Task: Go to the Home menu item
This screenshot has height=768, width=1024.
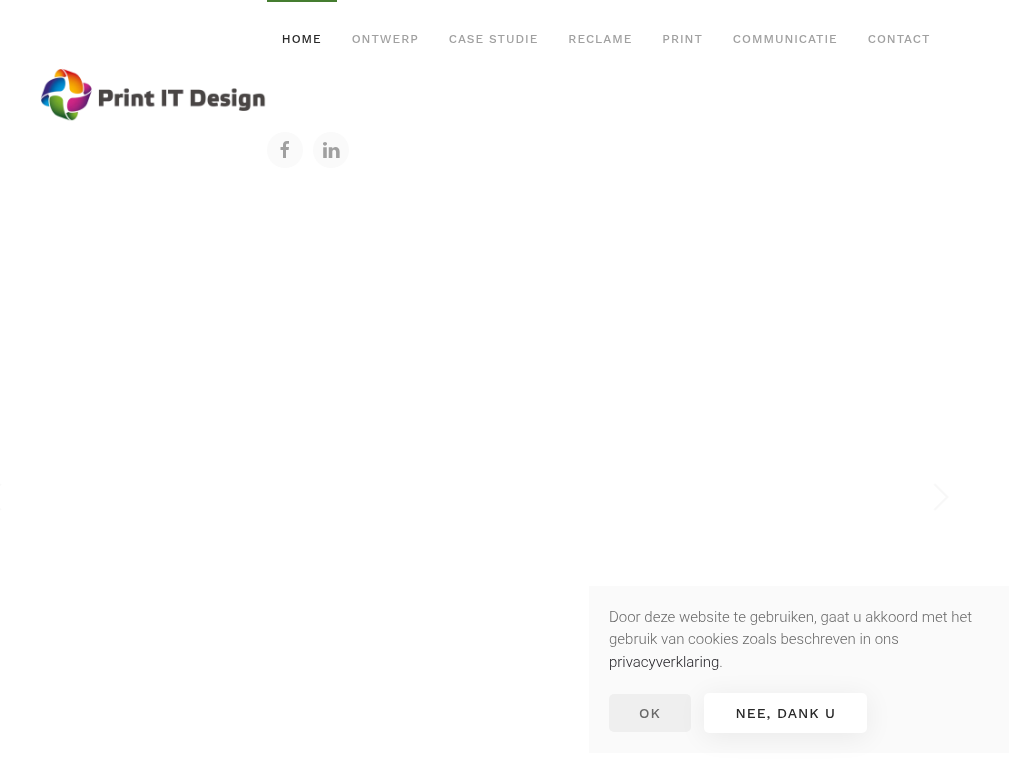Action: tap(301, 39)
